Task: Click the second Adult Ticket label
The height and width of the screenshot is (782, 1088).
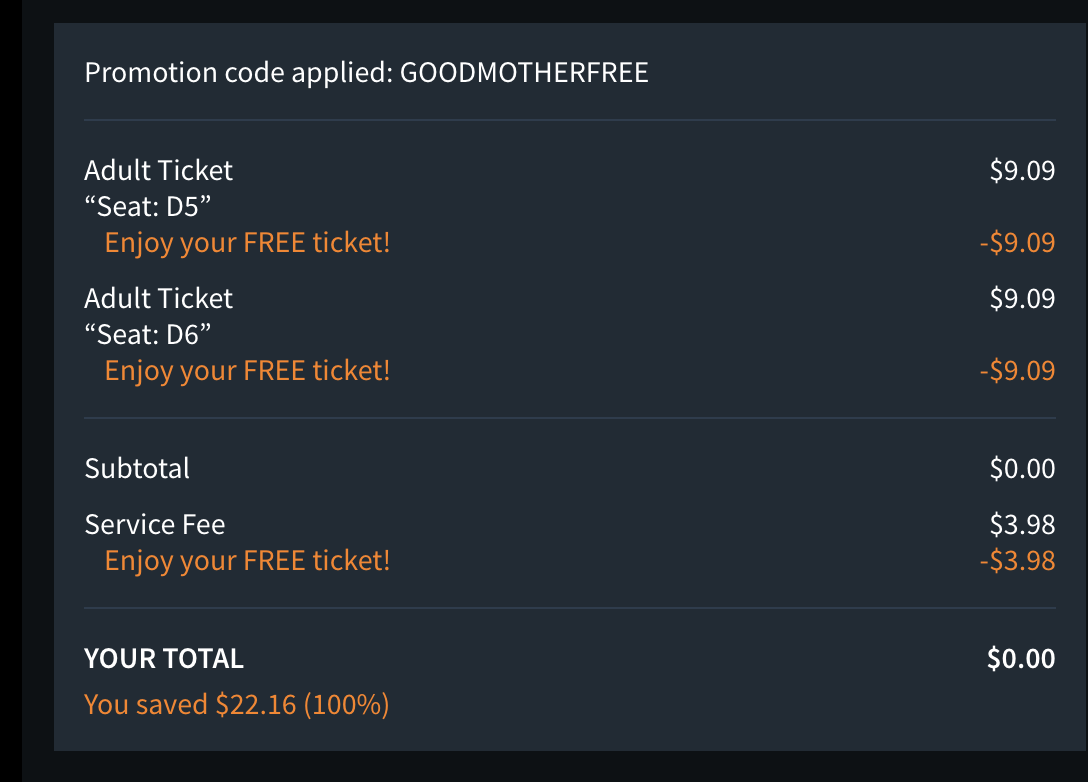Action: point(158,298)
